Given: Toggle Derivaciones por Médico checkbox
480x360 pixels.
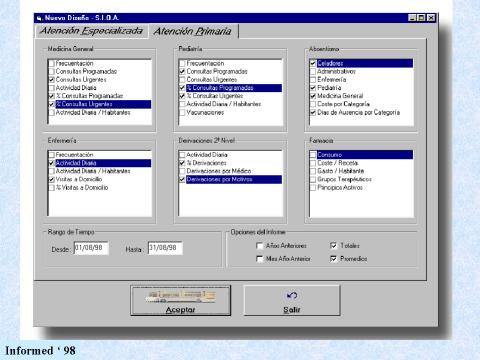Looking at the screenshot, I should point(182,171).
